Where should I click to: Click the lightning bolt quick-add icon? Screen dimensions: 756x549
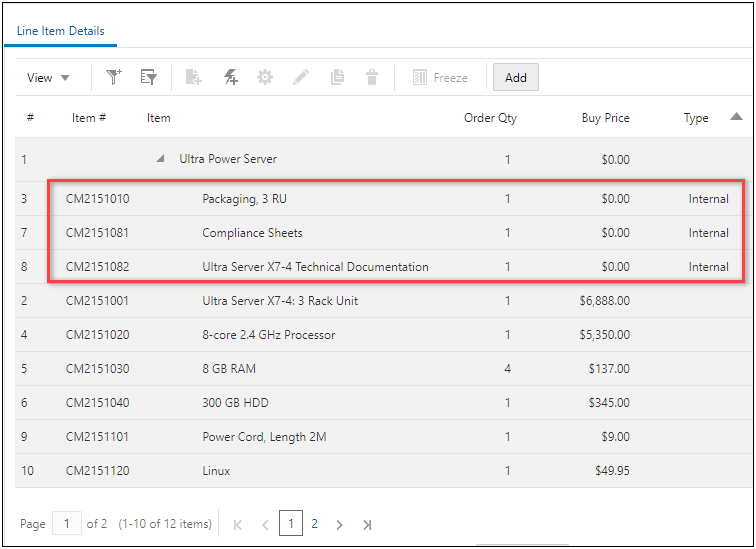229,78
